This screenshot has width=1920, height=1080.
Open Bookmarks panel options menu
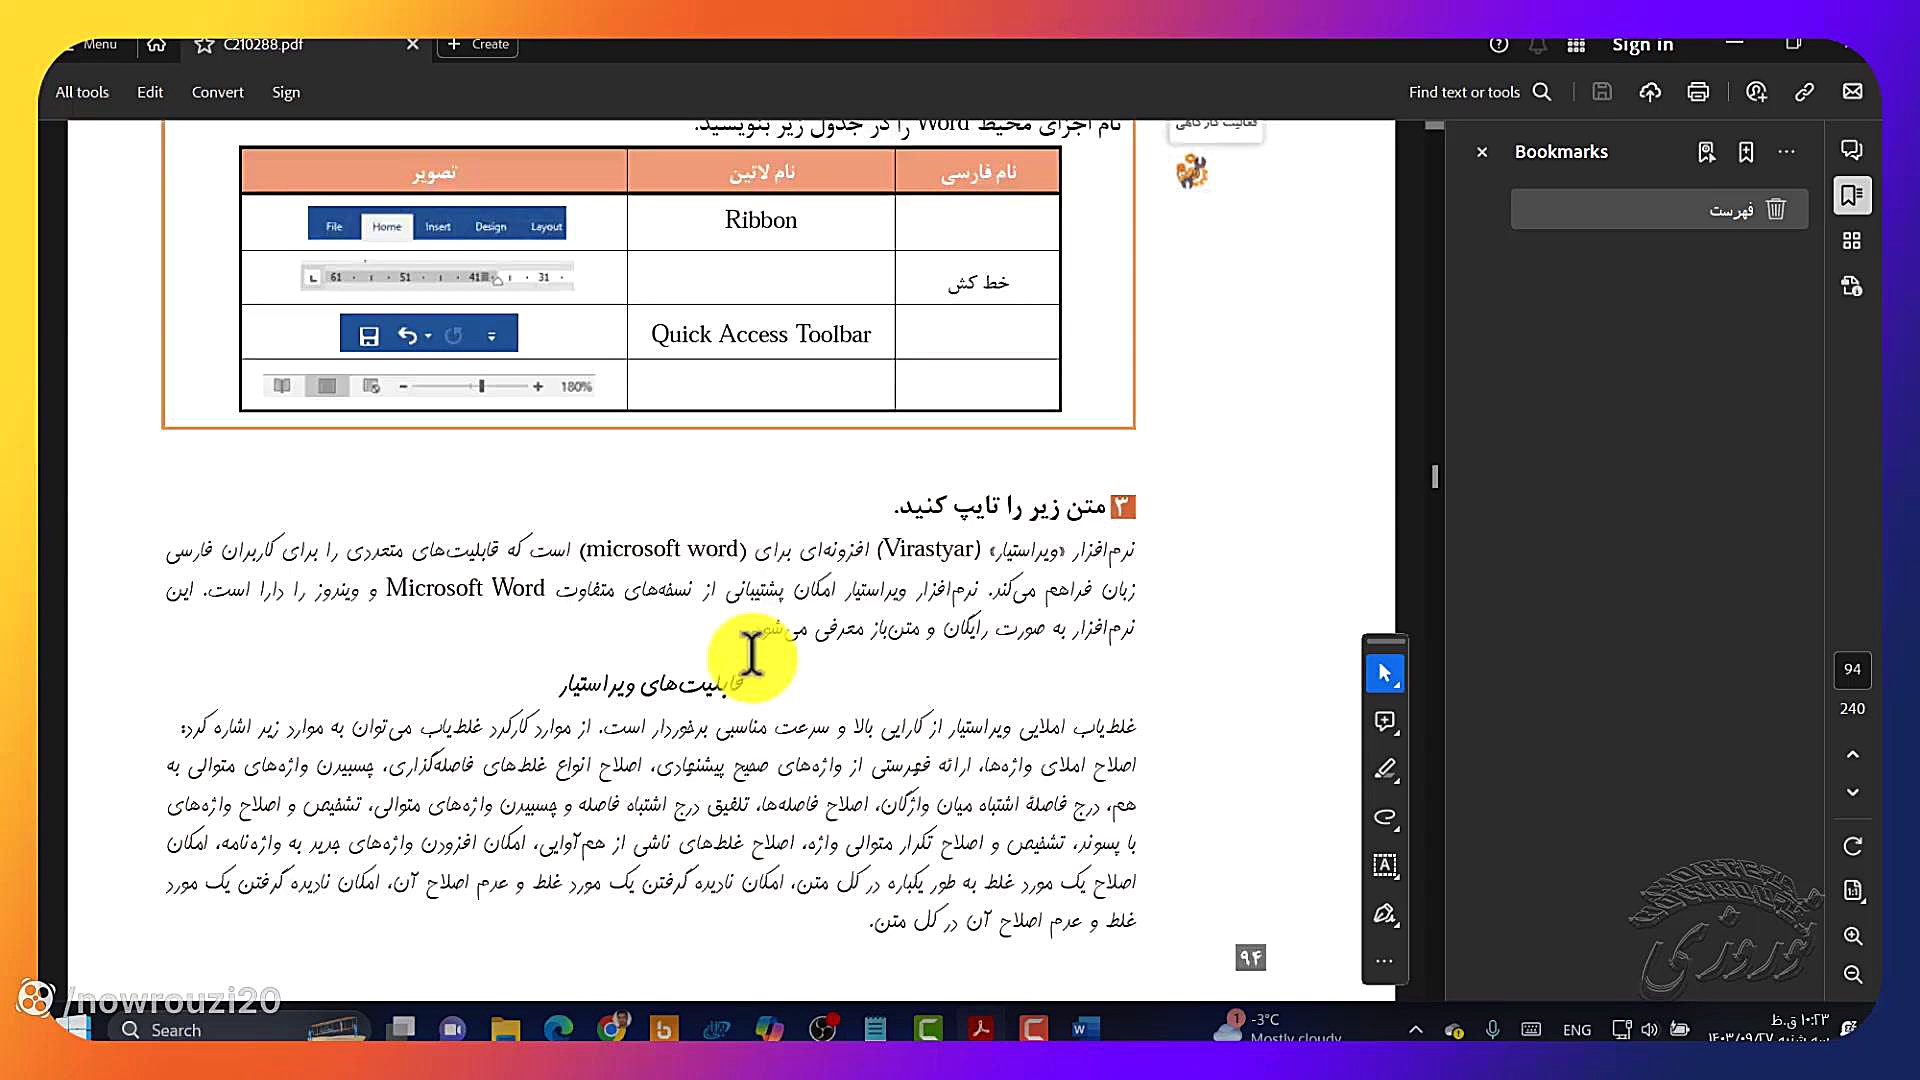[x=1786, y=152]
